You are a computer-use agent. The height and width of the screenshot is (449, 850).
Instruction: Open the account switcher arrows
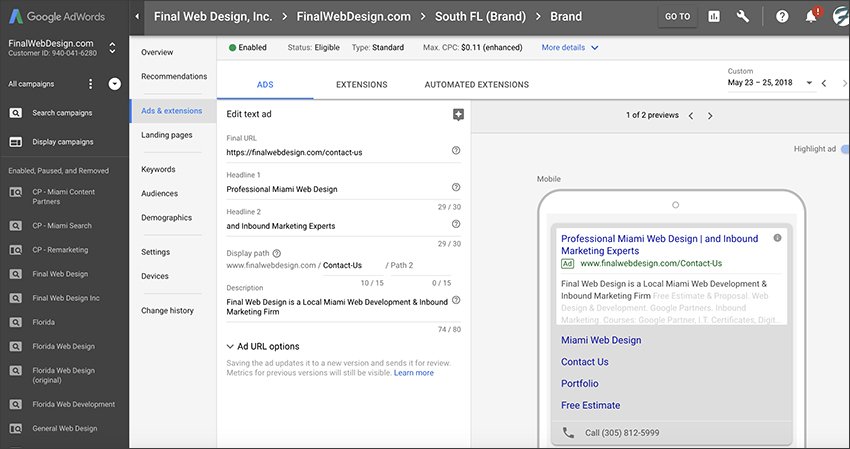(112, 48)
